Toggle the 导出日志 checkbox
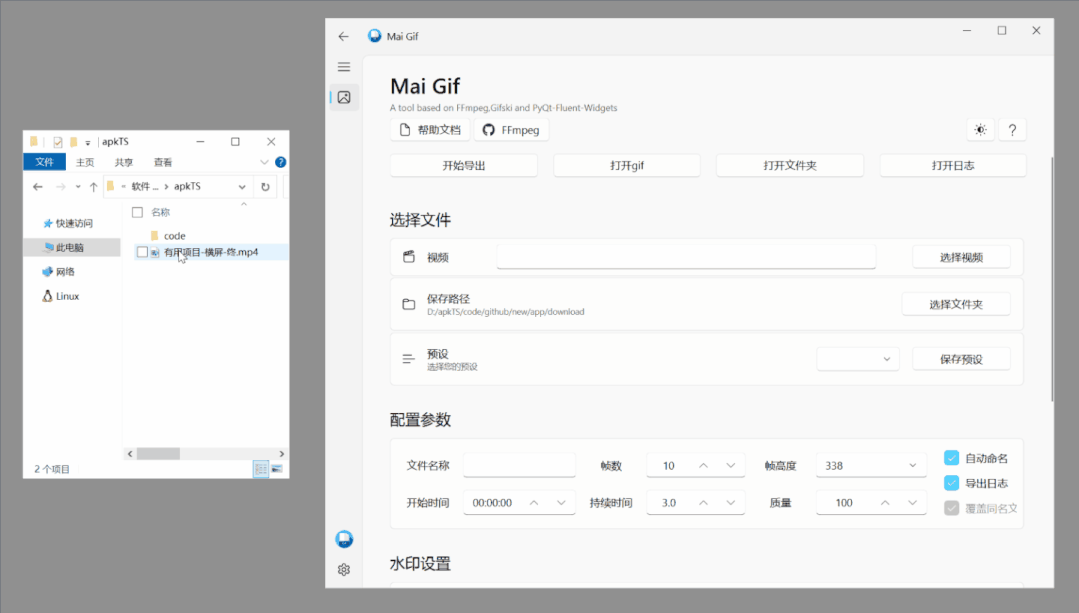The width and height of the screenshot is (1079, 613). (x=952, y=483)
